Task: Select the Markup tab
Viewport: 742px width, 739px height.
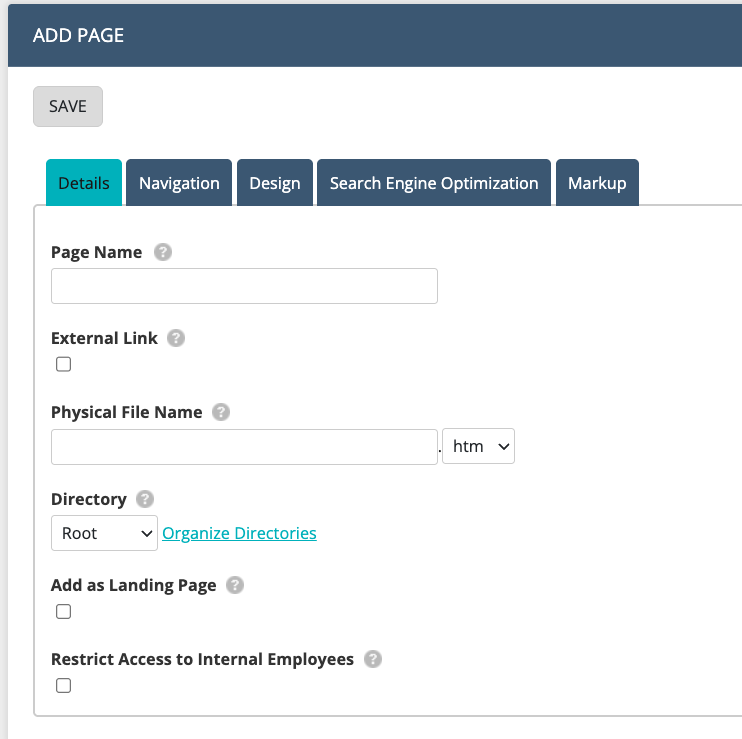Action: [597, 183]
